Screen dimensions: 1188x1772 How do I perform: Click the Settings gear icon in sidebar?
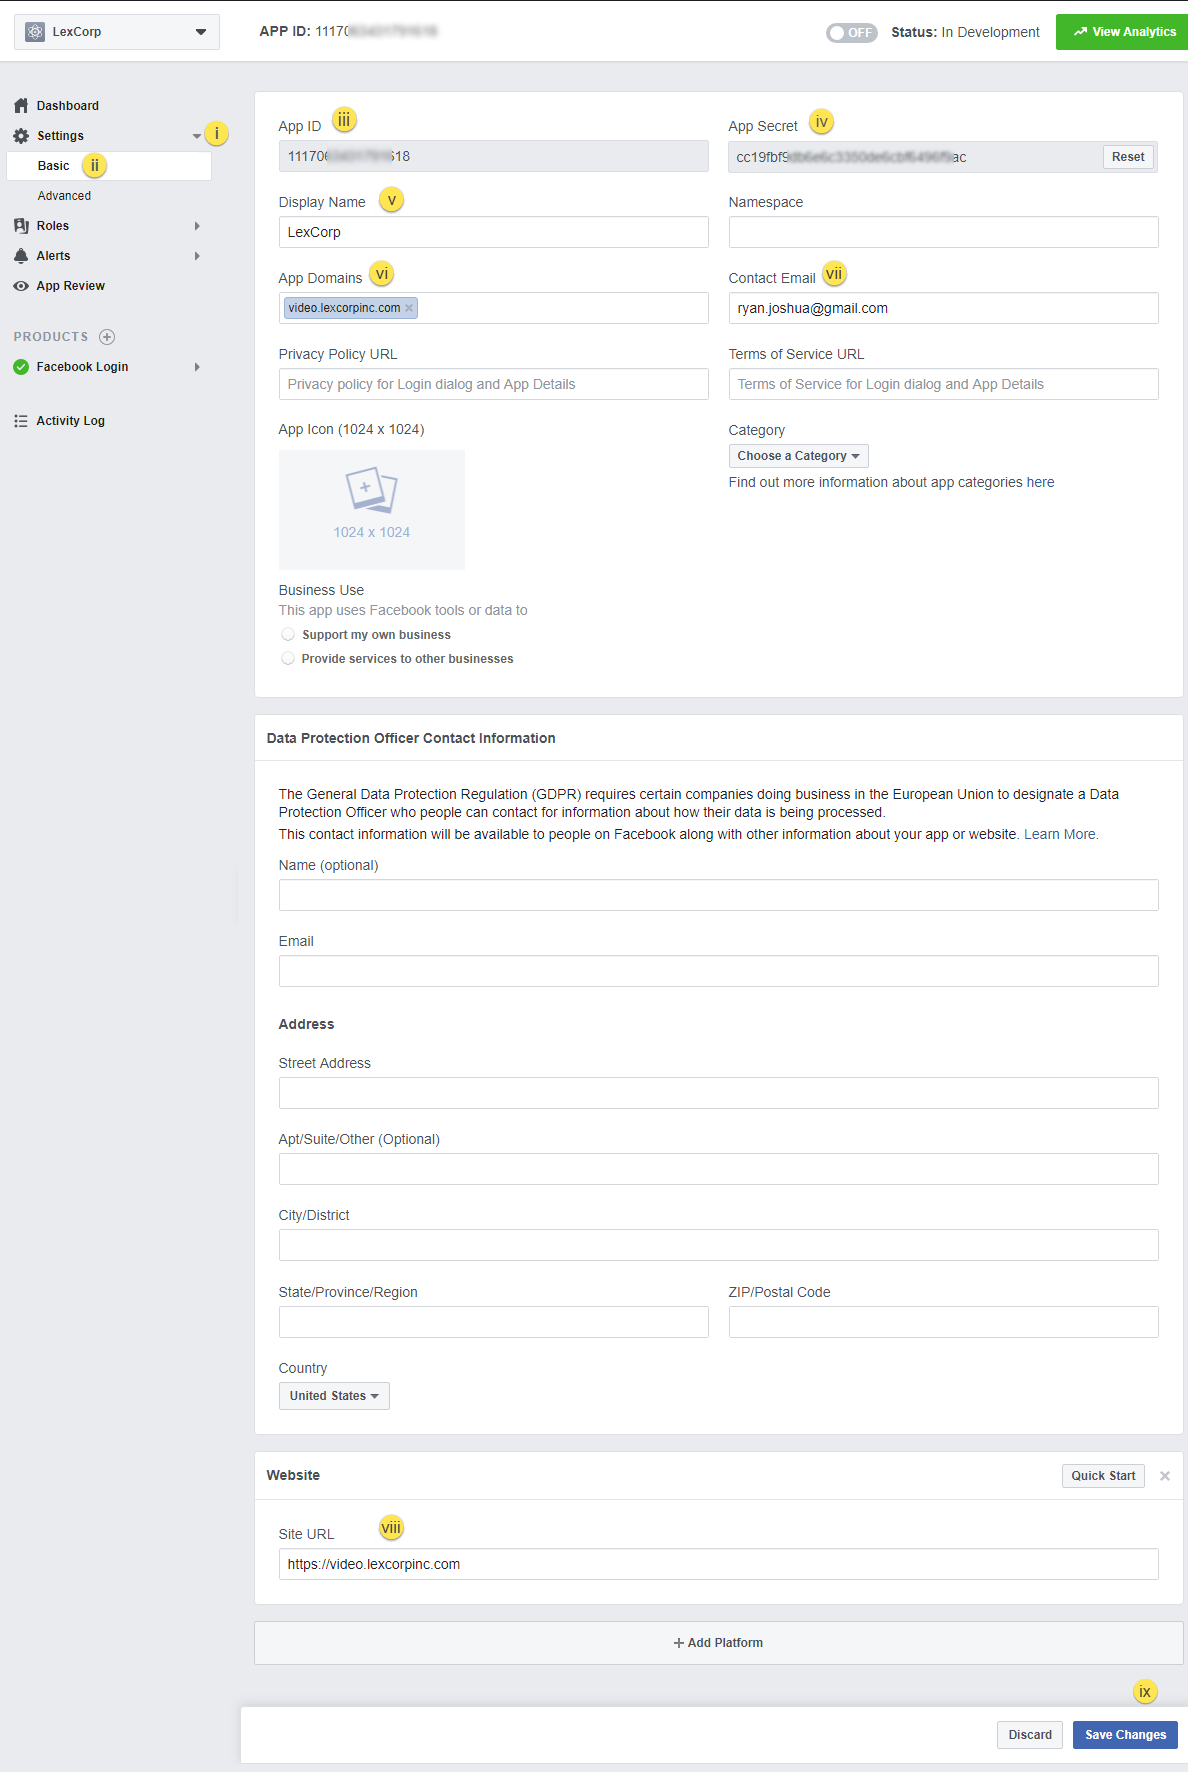point(21,136)
